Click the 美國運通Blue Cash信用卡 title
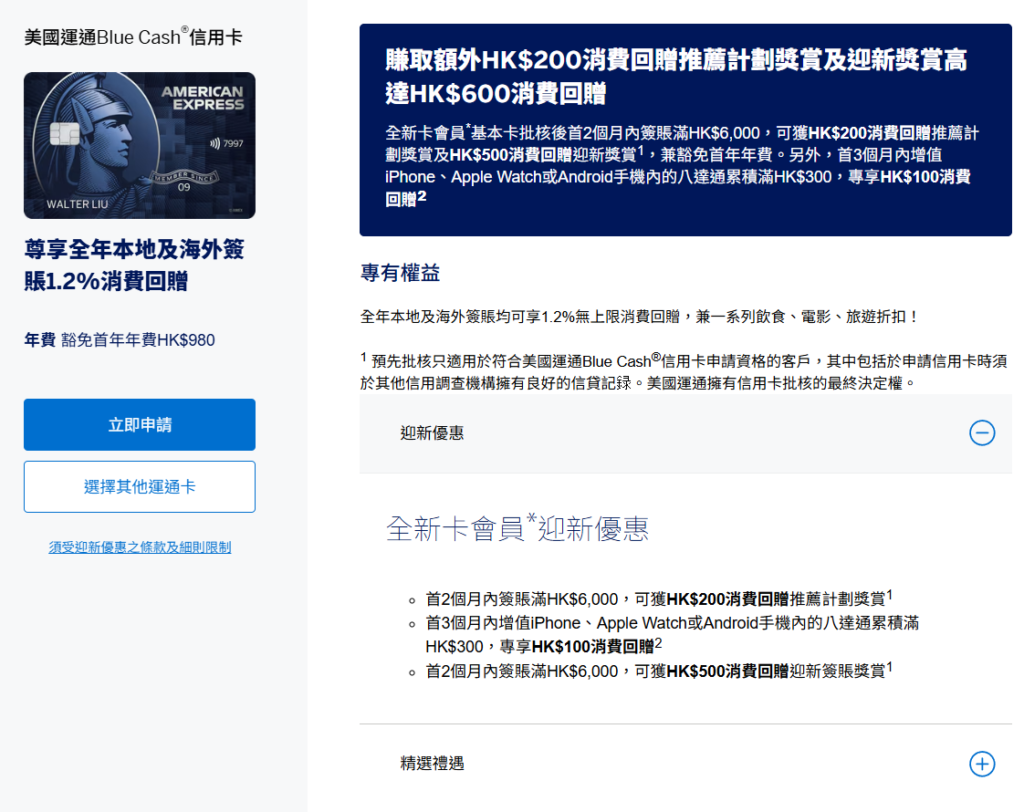 pyautogui.click(x=133, y=37)
